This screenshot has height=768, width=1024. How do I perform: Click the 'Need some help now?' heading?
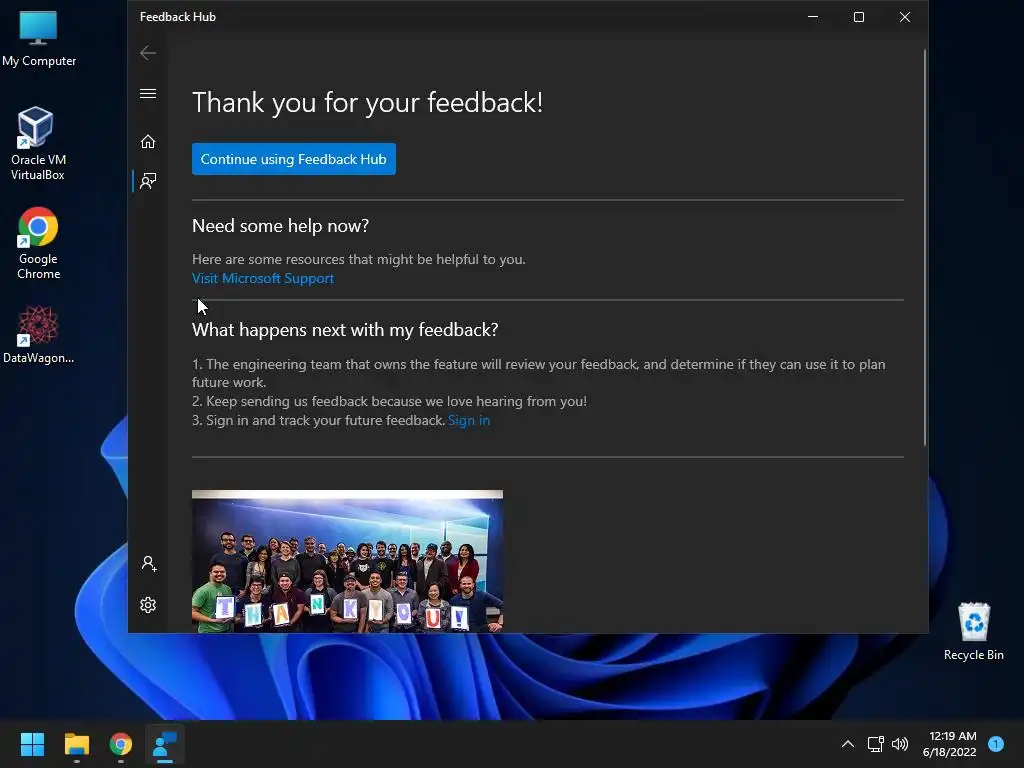(x=280, y=226)
